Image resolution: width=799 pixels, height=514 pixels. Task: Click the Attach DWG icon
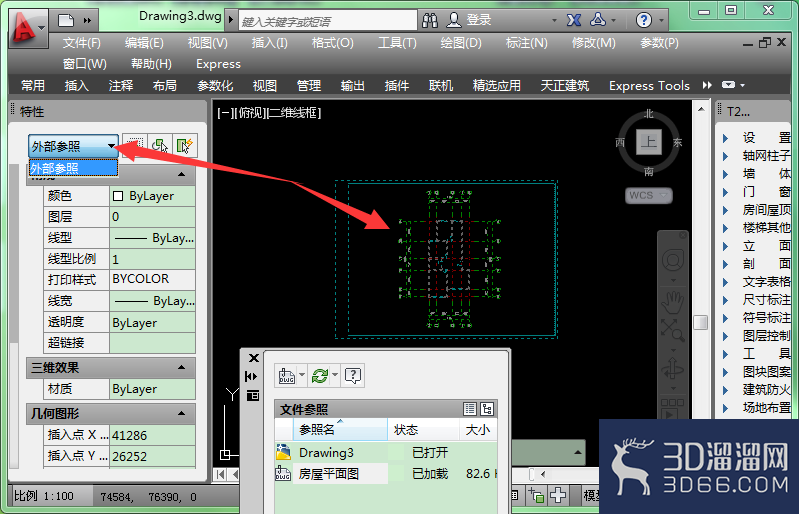click(x=287, y=376)
